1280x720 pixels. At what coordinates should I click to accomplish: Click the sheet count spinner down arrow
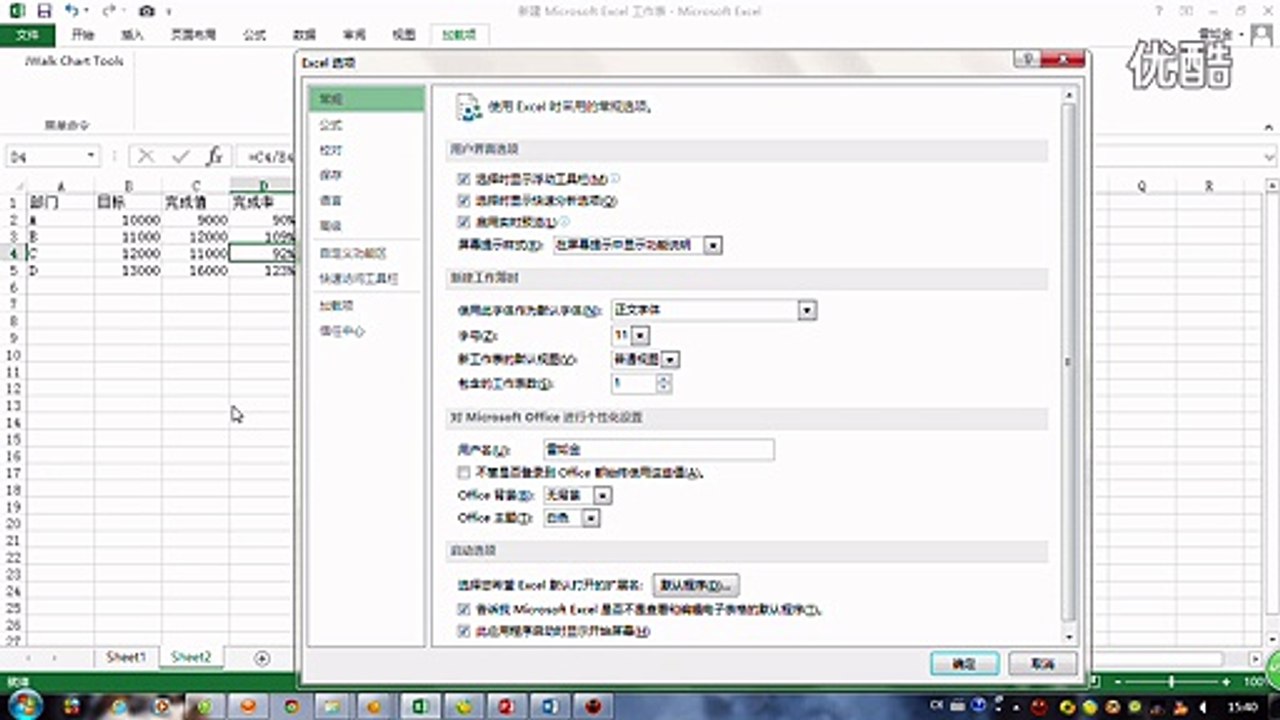pyautogui.click(x=664, y=388)
